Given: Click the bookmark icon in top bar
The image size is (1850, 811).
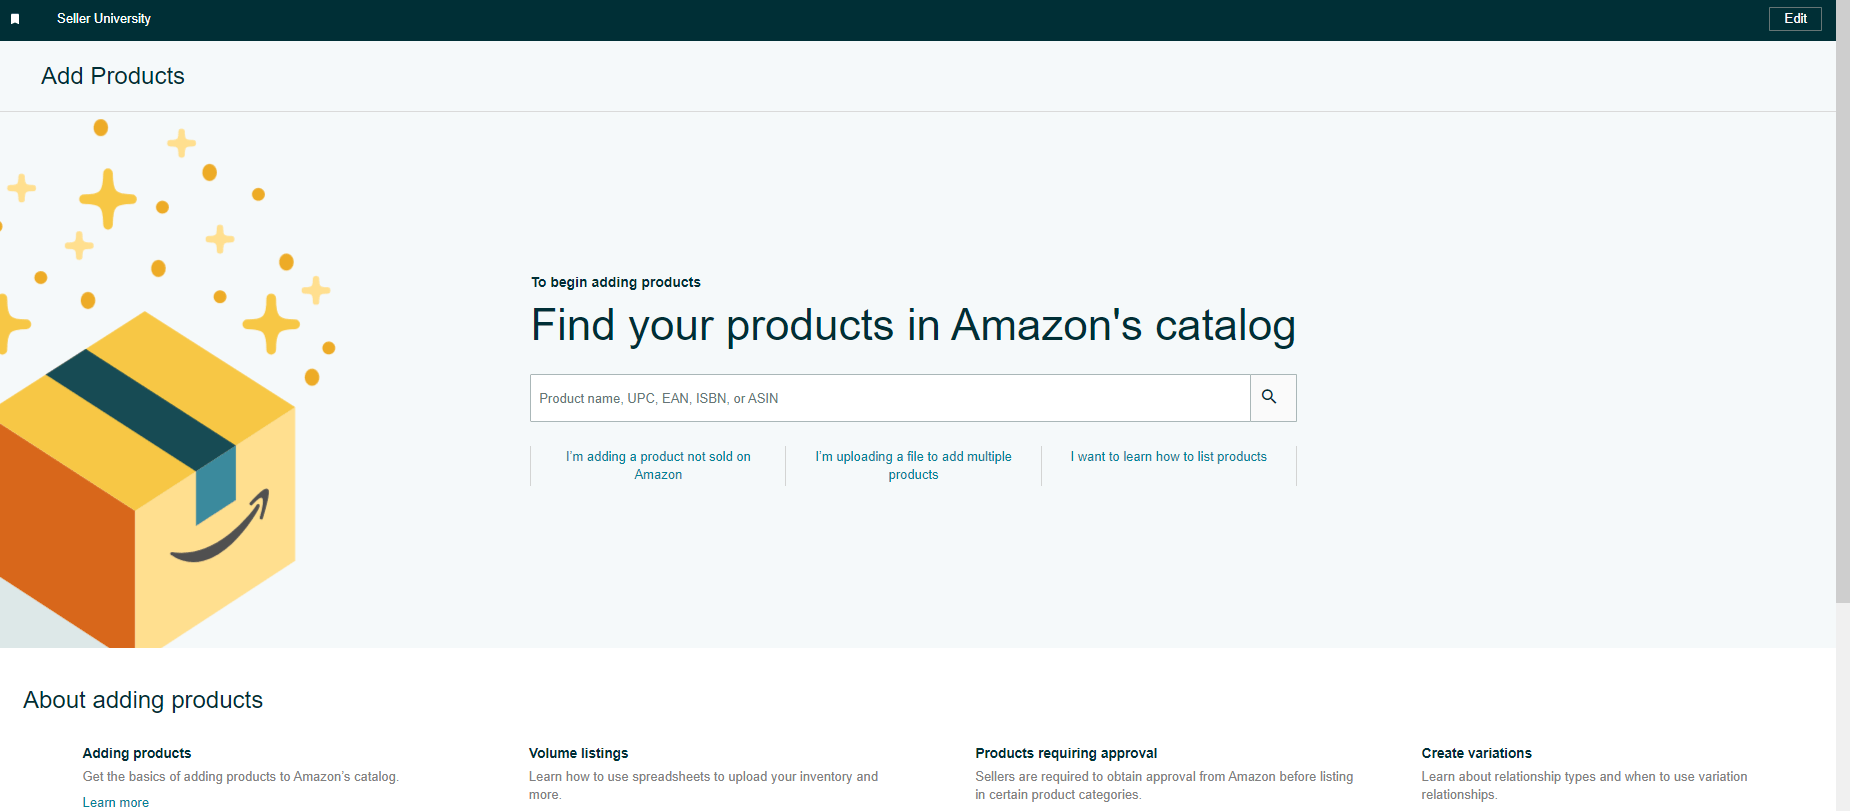Looking at the screenshot, I should point(15,19).
